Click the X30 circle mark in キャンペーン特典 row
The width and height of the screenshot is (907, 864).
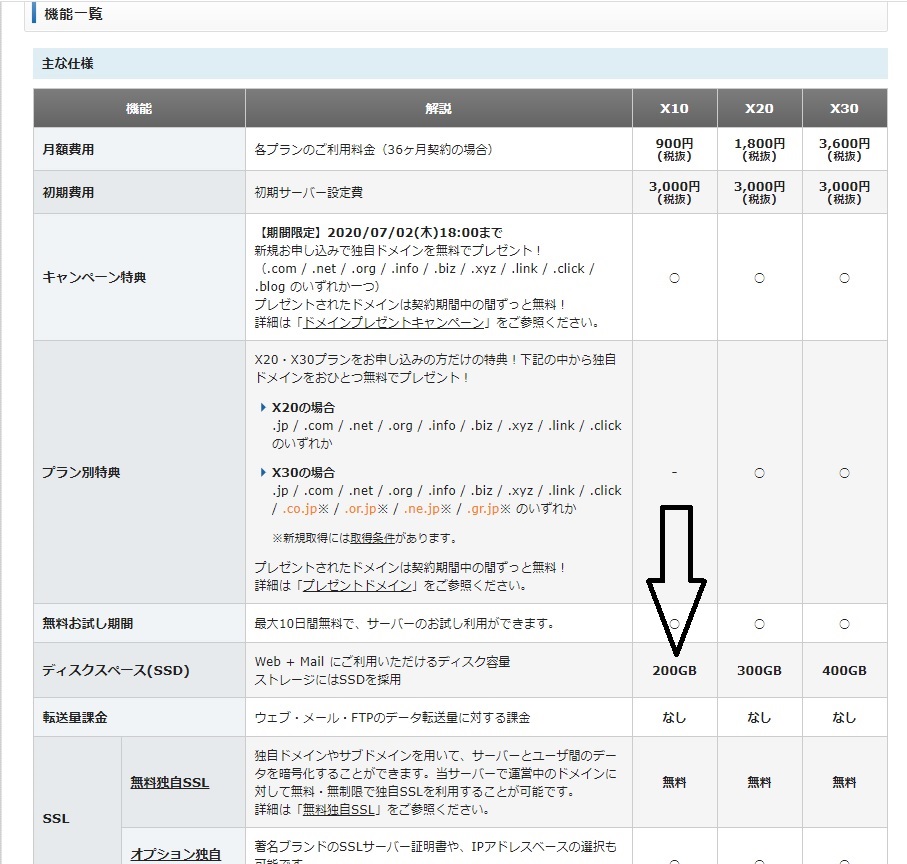click(x=844, y=277)
